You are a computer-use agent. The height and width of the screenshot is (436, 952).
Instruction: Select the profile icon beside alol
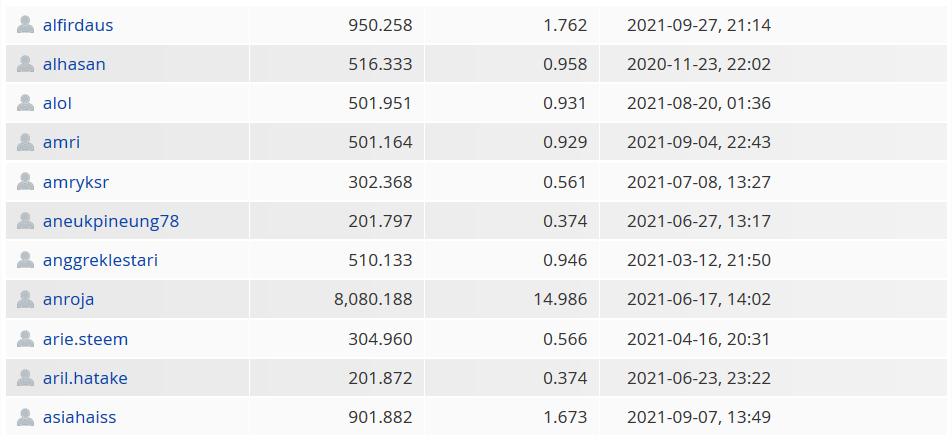tap(26, 103)
